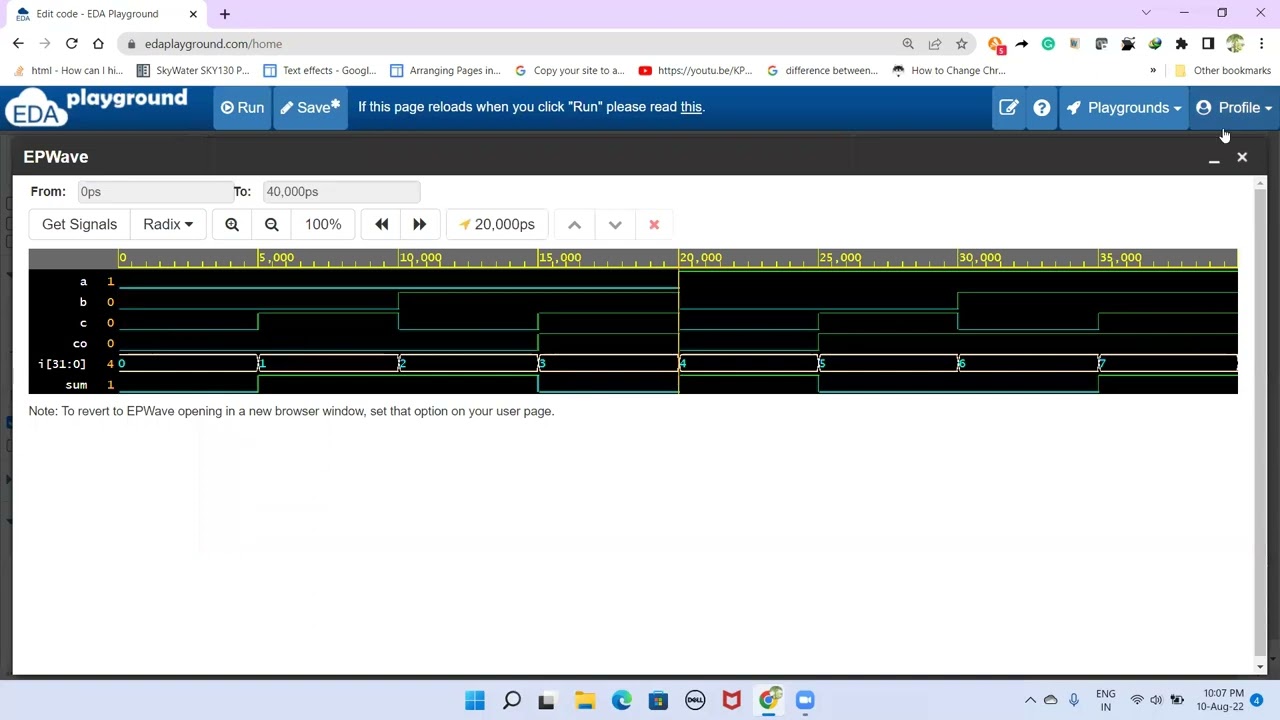Open the SkyWater SKY130 bookmark
1280x720 pixels.
[192, 70]
